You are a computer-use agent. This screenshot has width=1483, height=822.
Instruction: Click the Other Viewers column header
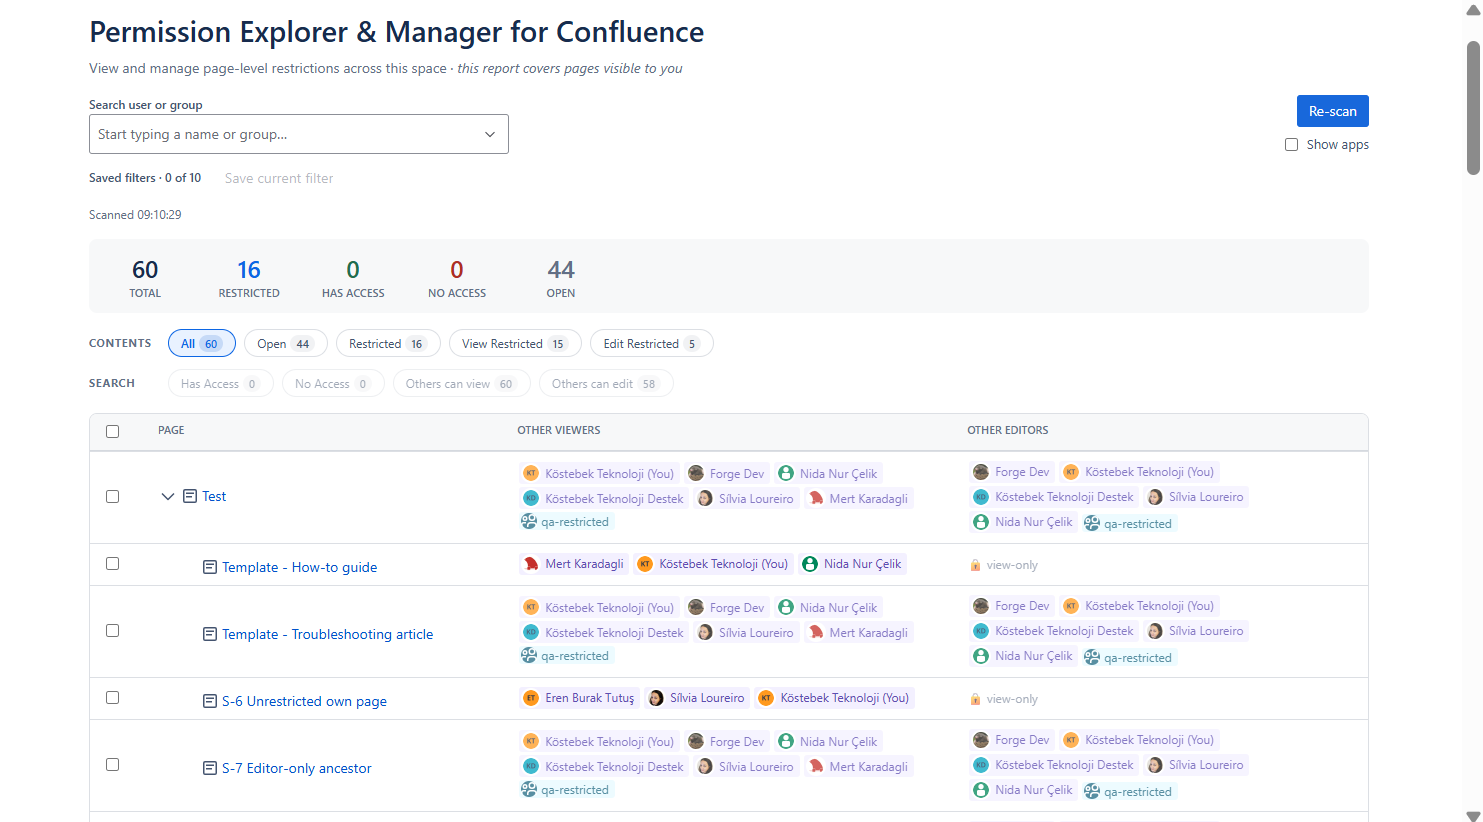[559, 430]
